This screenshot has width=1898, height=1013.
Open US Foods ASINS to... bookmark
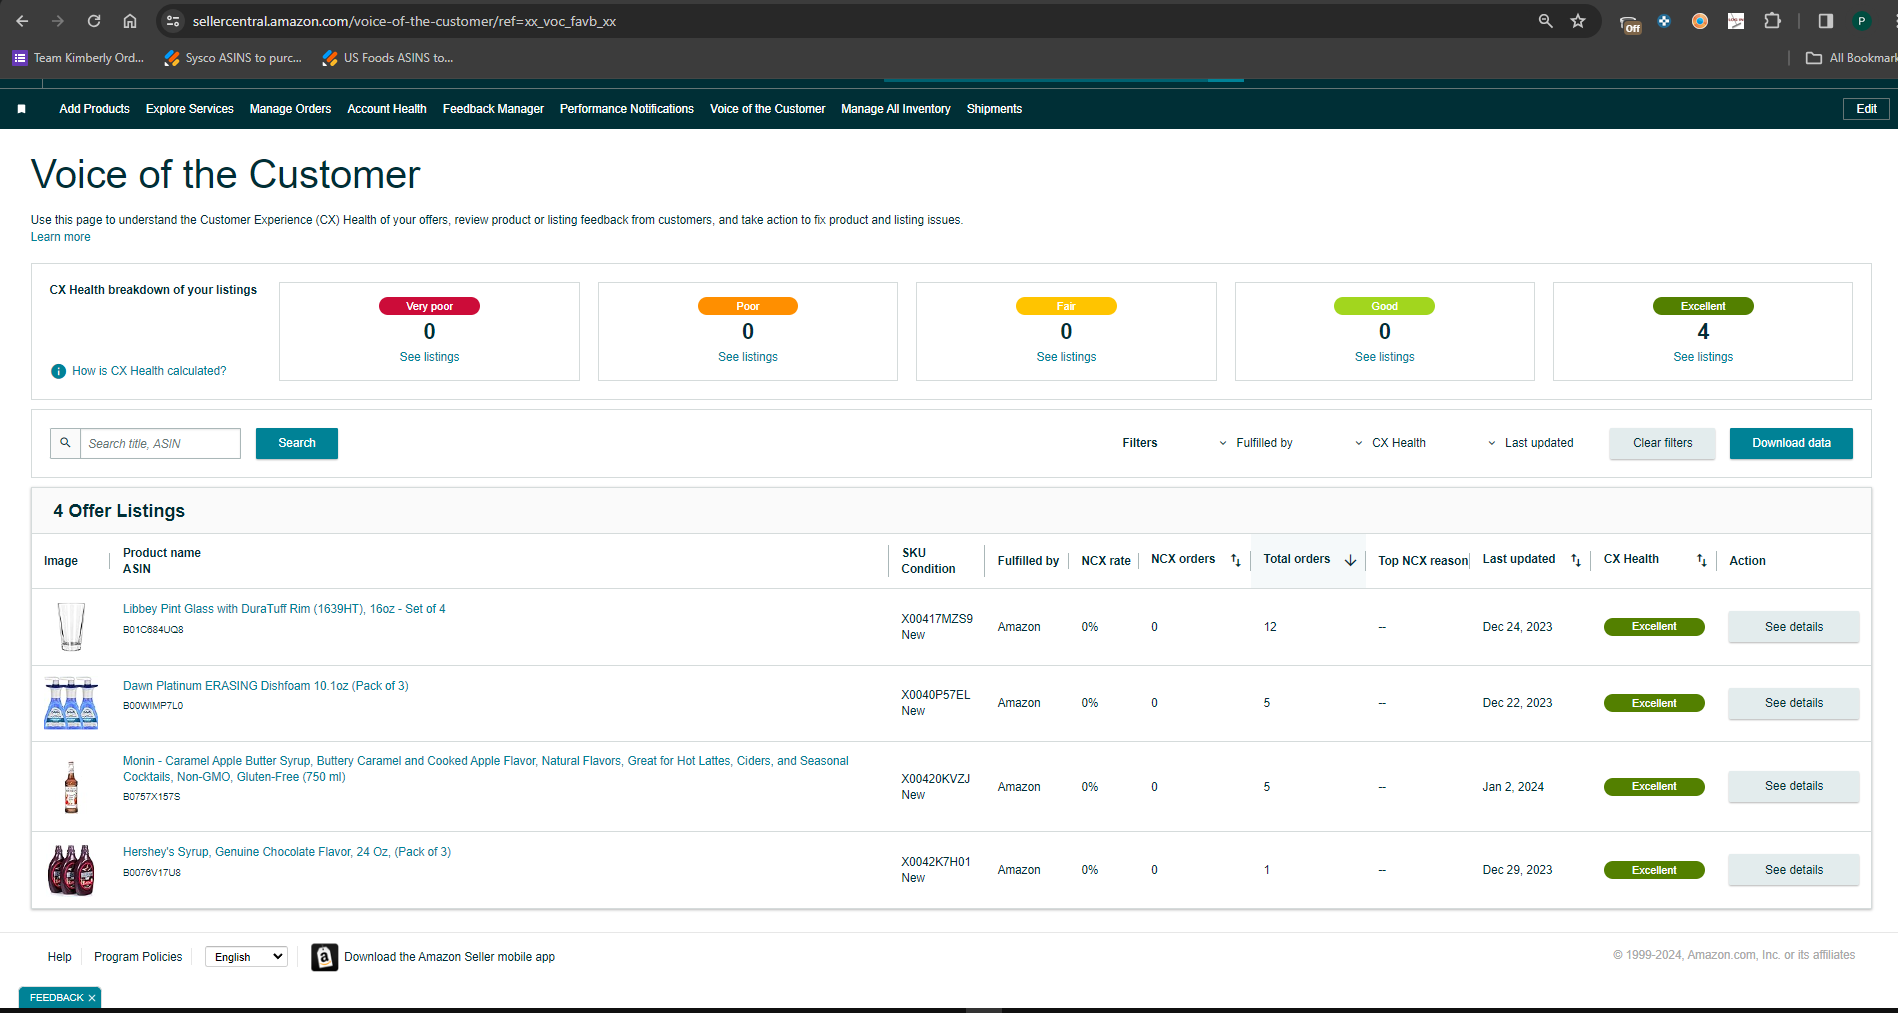click(388, 58)
